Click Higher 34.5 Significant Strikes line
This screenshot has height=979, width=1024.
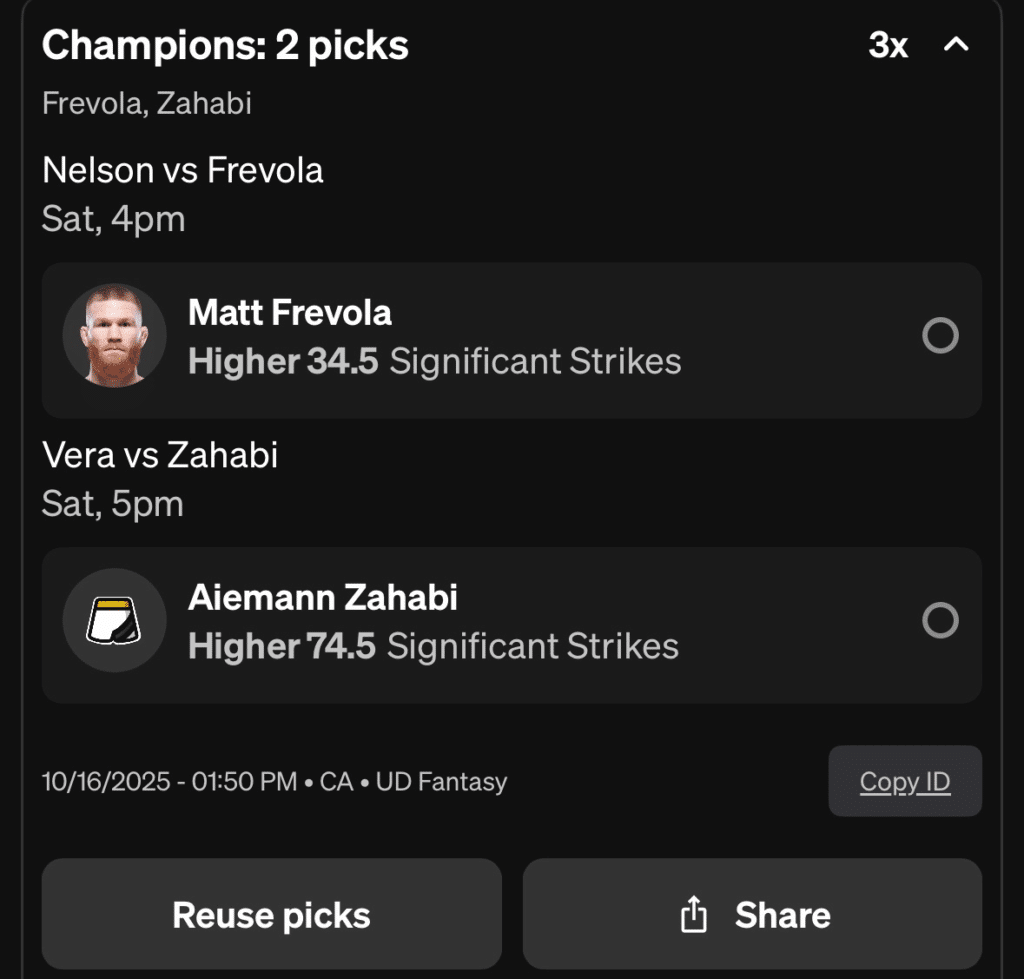(435, 361)
